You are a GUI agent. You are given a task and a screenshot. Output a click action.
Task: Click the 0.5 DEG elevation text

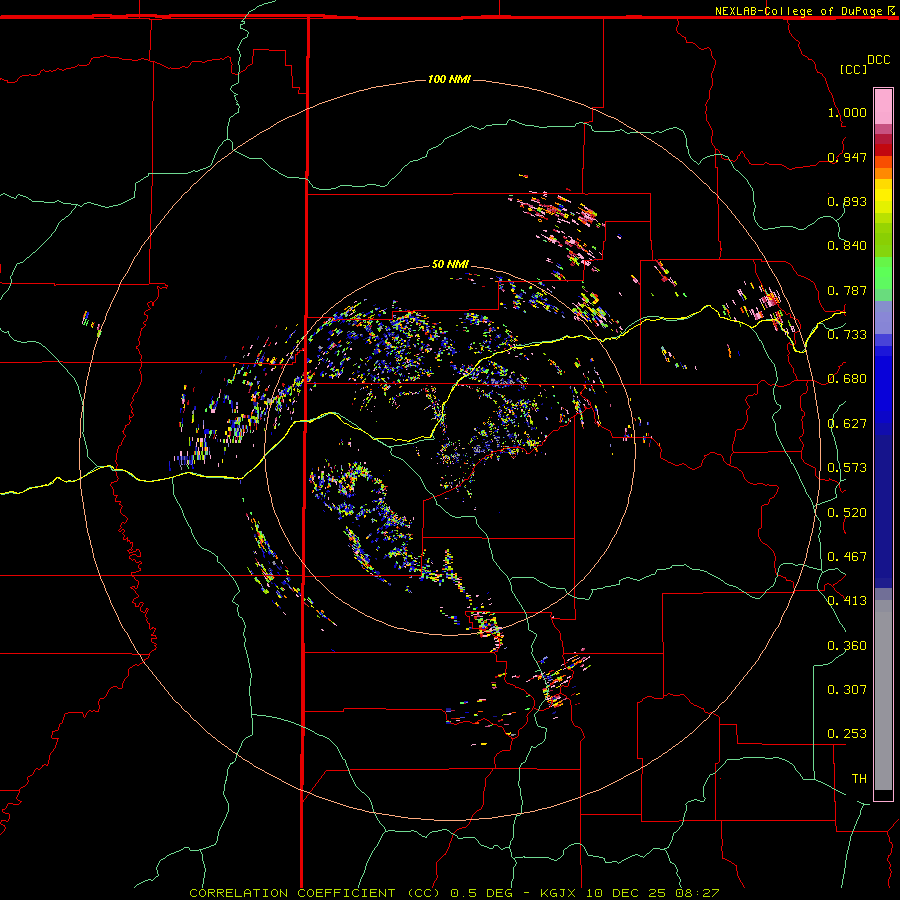tap(483, 893)
